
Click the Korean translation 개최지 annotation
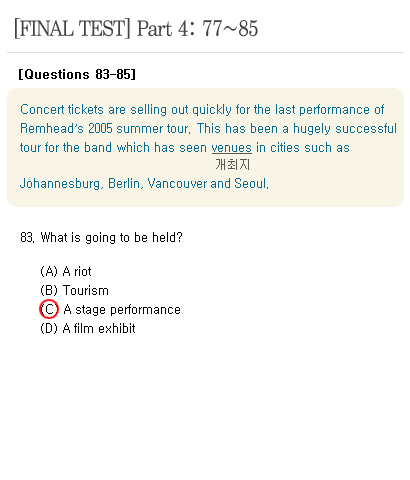coord(233,165)
